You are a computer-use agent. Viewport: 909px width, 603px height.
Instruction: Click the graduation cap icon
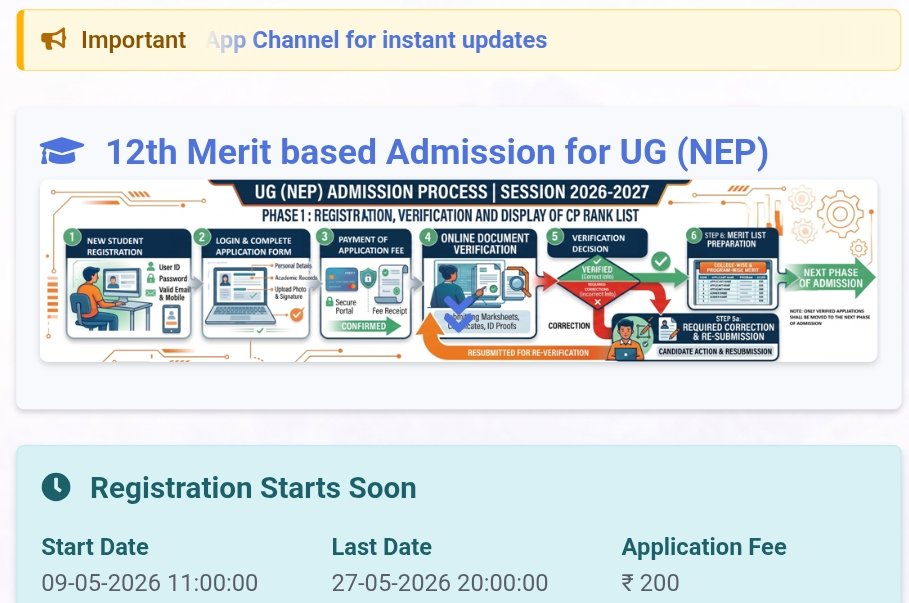pos(62,151)
